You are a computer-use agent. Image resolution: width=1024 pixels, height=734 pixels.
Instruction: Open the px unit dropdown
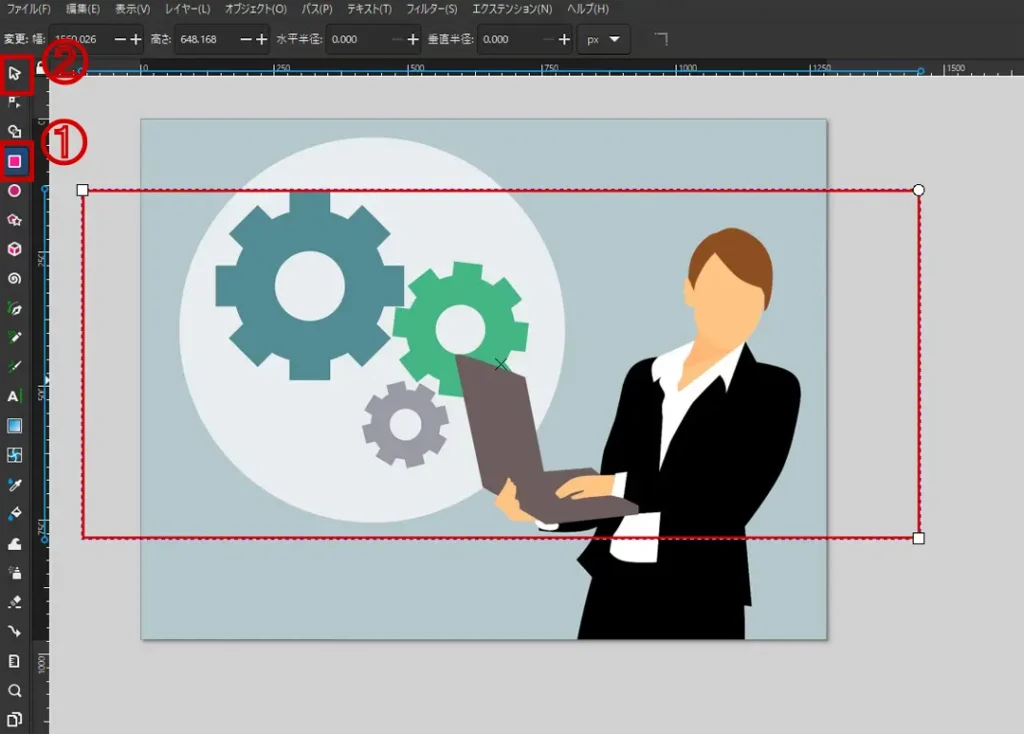click(x=604, y=40)
